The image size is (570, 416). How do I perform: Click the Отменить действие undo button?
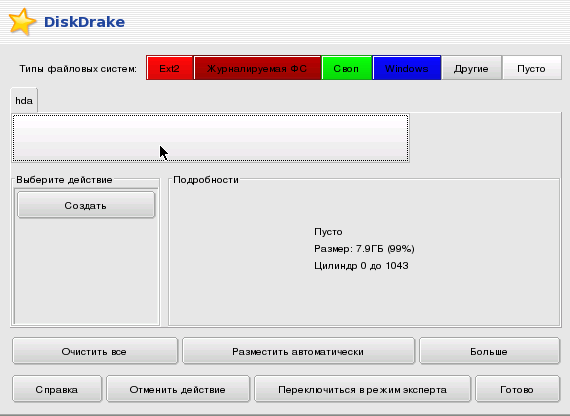click(x=178, y=389)
